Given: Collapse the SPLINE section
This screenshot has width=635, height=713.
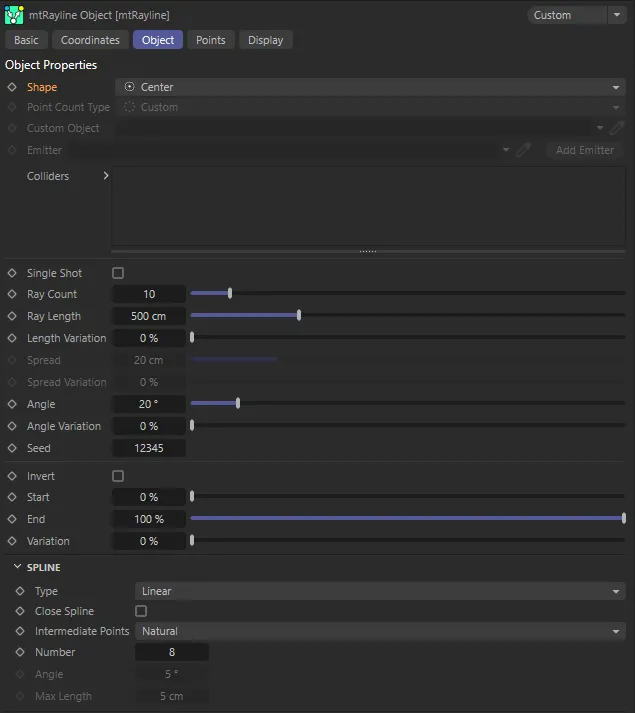Looking at the screenshot, I should 18,567.
